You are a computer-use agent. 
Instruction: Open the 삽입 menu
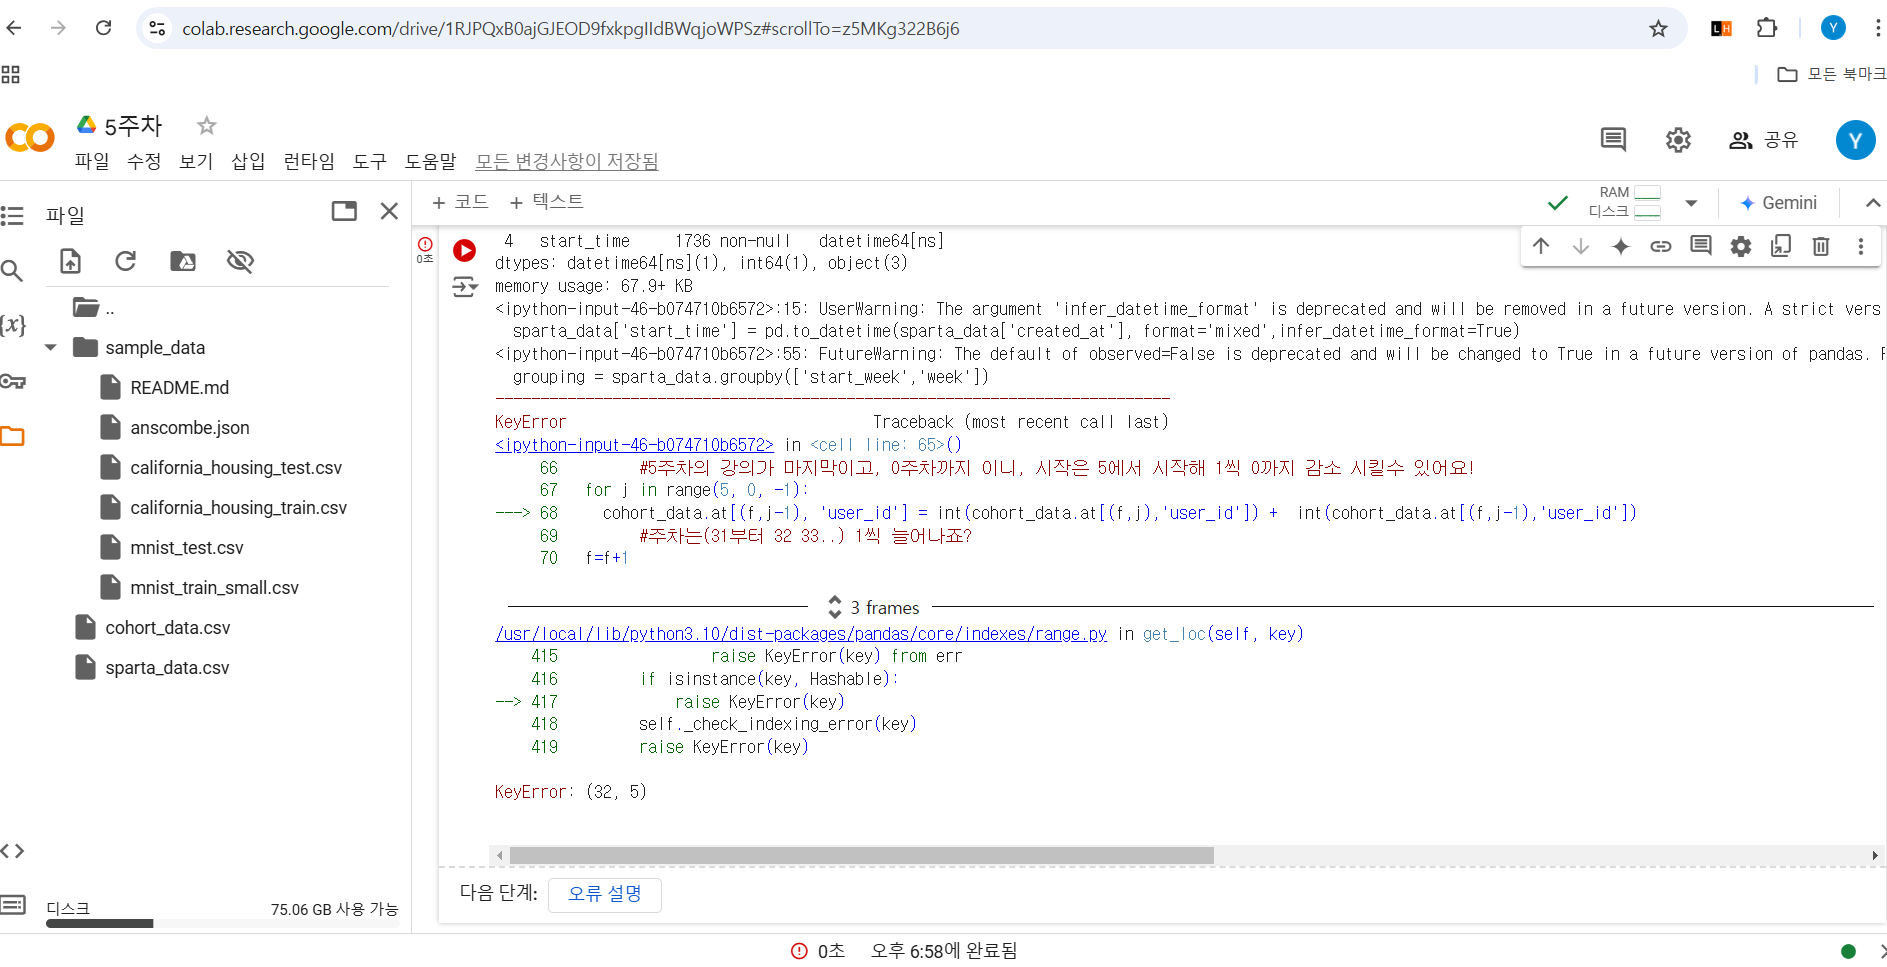(x=248, y=161)
